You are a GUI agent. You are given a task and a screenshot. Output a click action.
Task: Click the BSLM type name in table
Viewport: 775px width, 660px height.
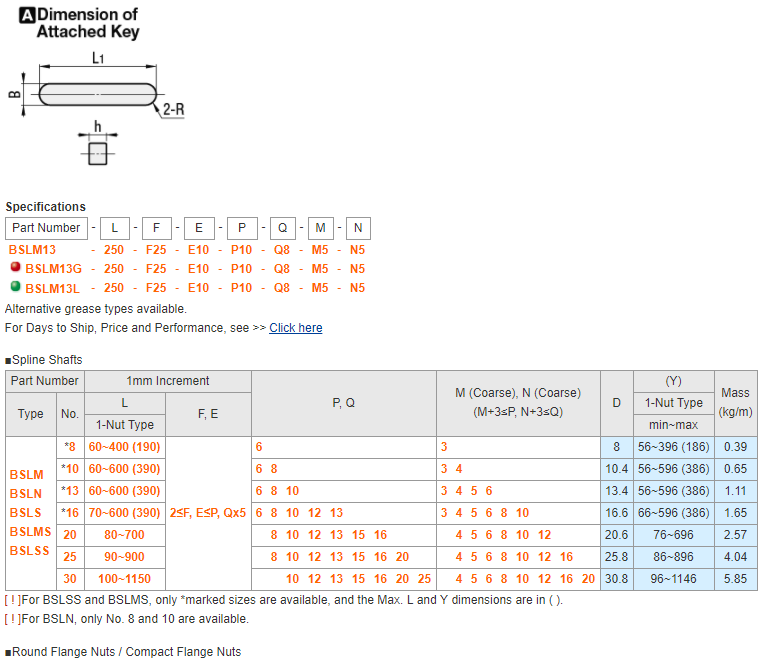coord(27,475)
